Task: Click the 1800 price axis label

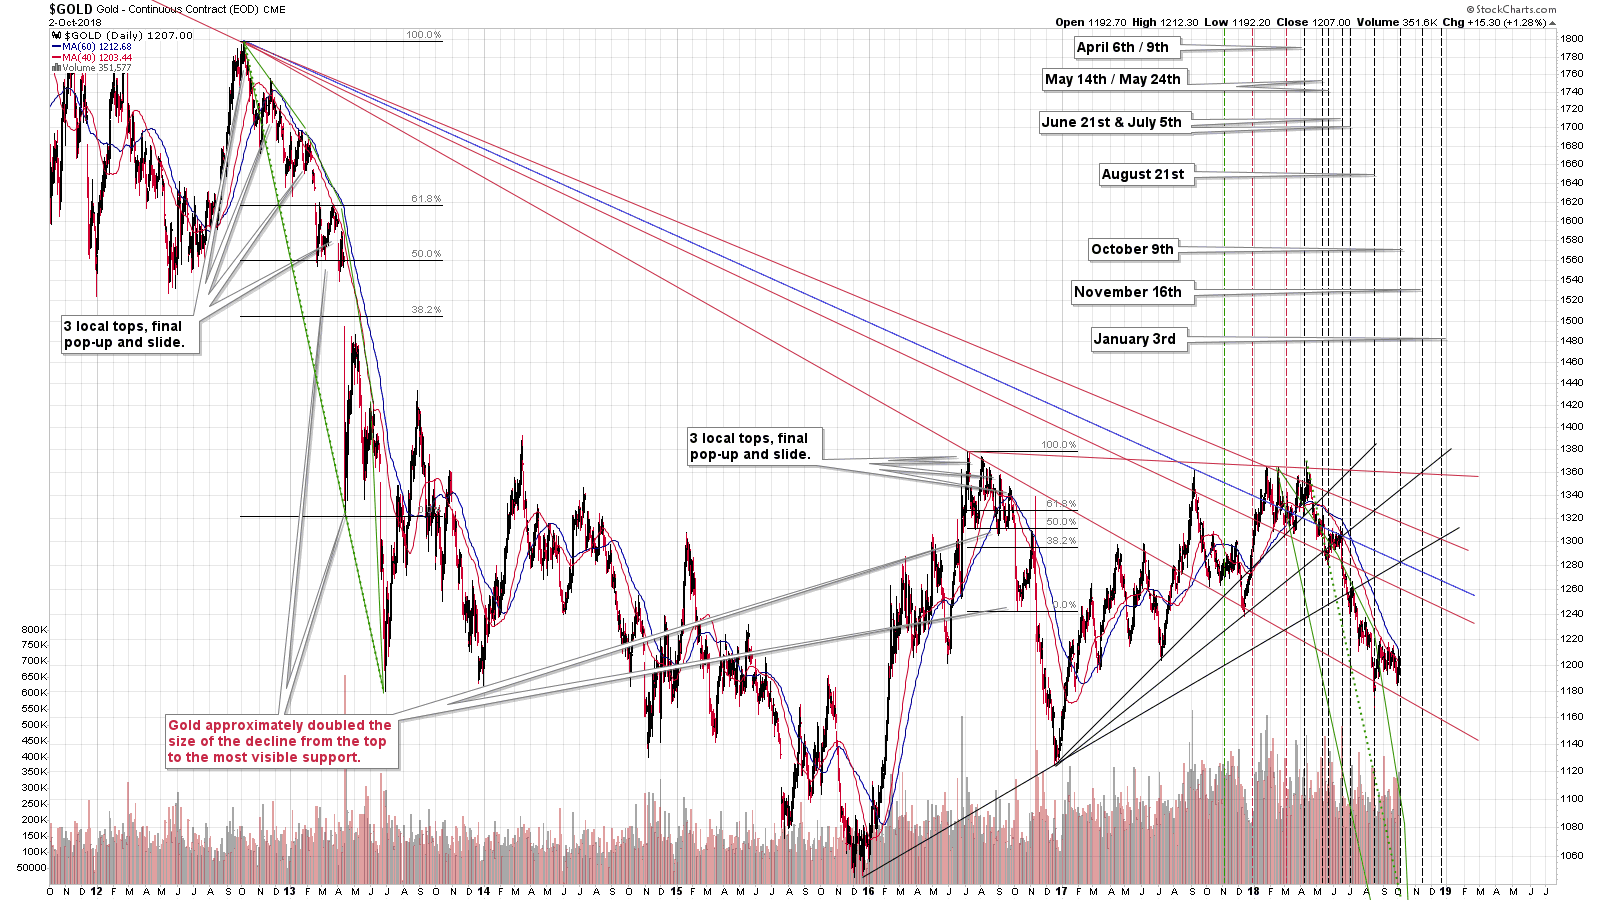Action: [1571, 38]
